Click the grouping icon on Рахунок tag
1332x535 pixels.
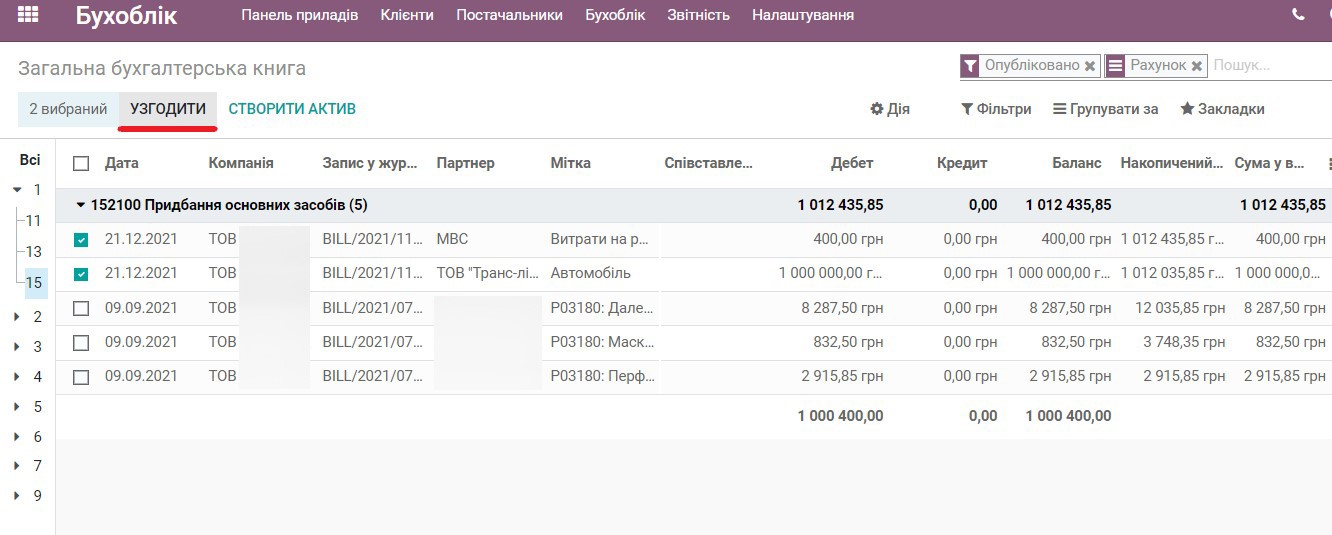1115,66
